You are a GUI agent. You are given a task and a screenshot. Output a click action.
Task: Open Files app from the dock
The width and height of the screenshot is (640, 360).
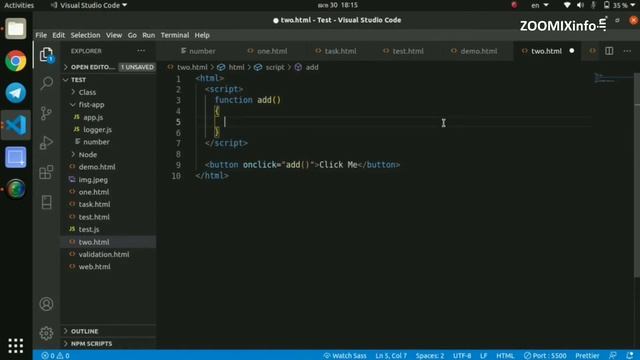point(16,29)
